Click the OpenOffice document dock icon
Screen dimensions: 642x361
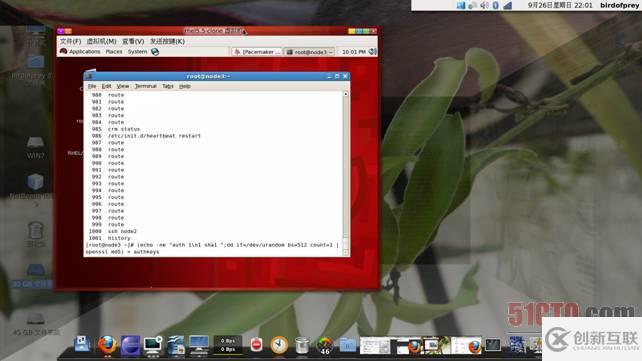pos(176,345)
